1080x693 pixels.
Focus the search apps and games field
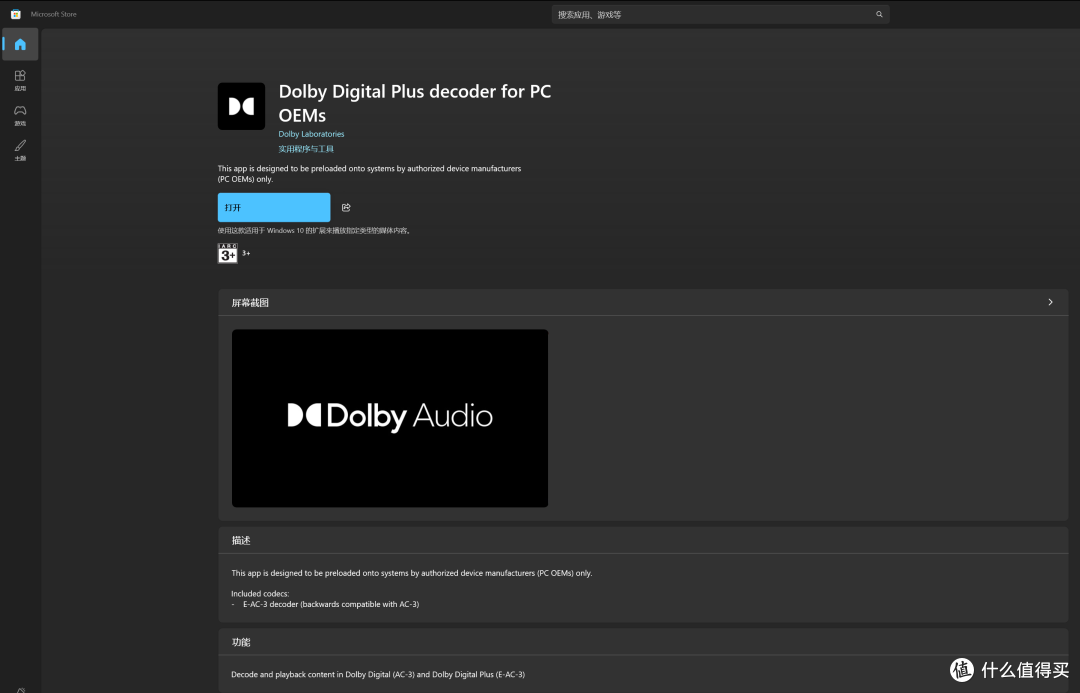720,14
